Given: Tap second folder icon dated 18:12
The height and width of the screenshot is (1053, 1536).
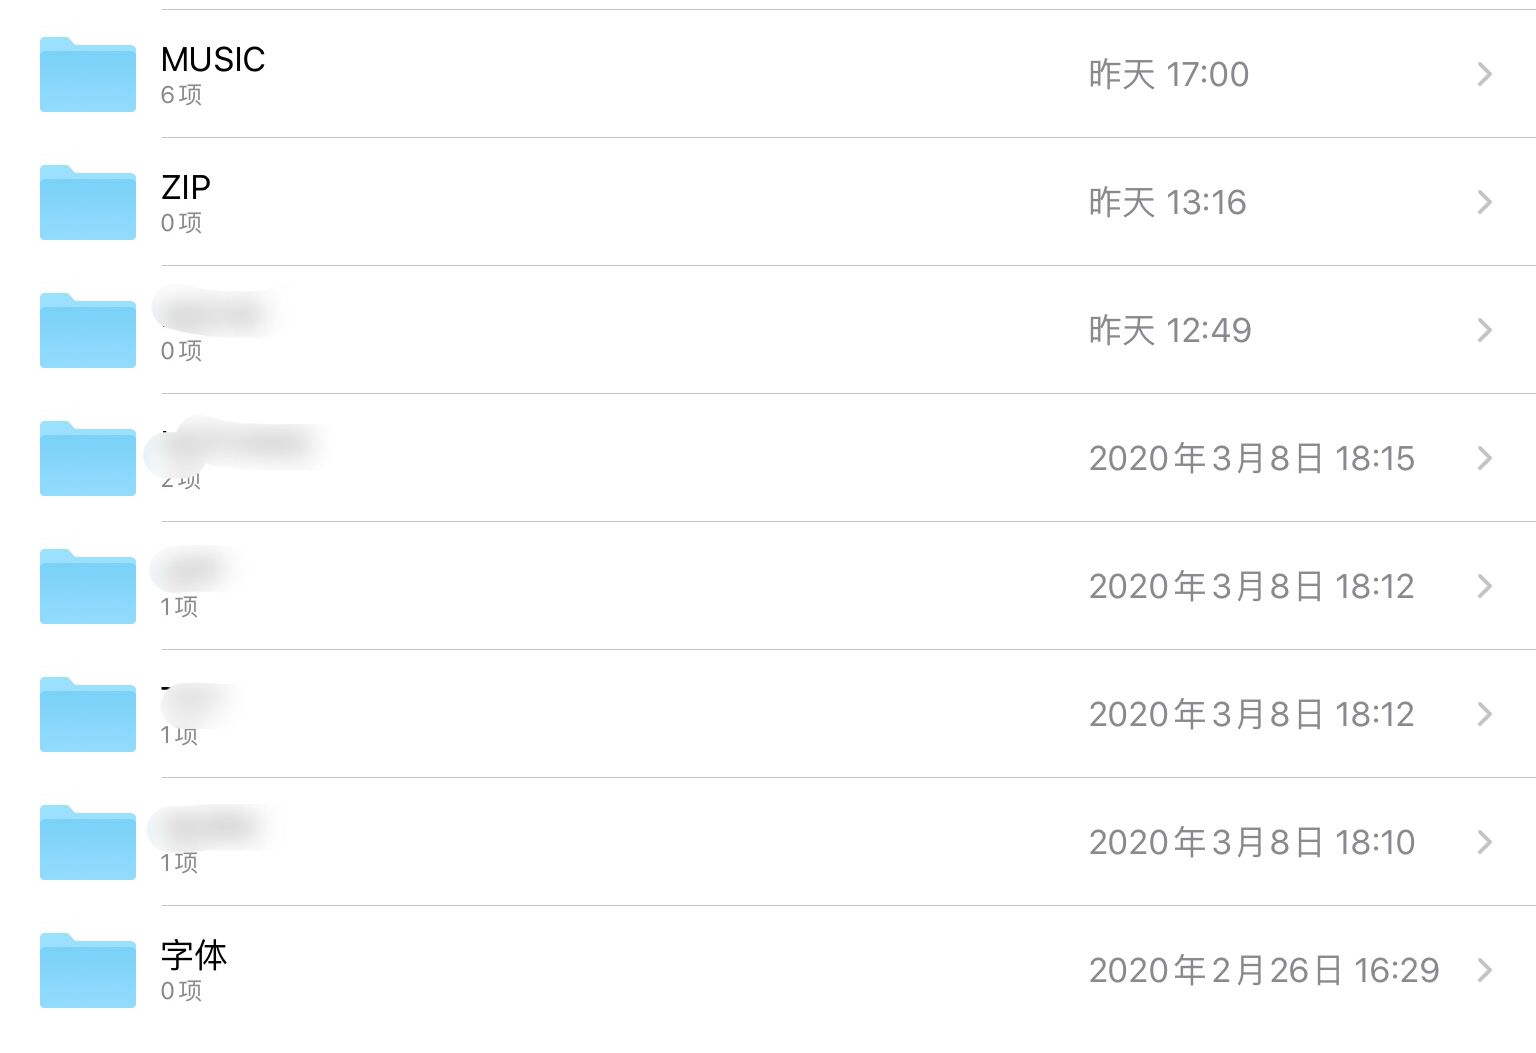Looking at the screenshot, I should pos(88,714).
